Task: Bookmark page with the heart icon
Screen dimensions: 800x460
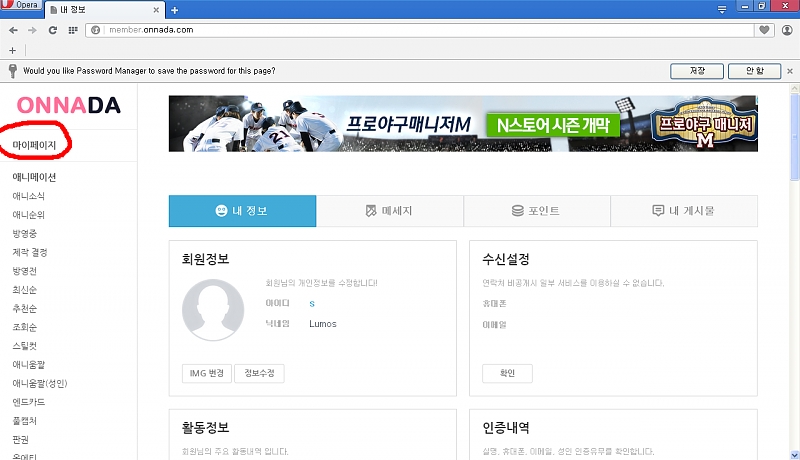Action: click(x=765, y=30)
